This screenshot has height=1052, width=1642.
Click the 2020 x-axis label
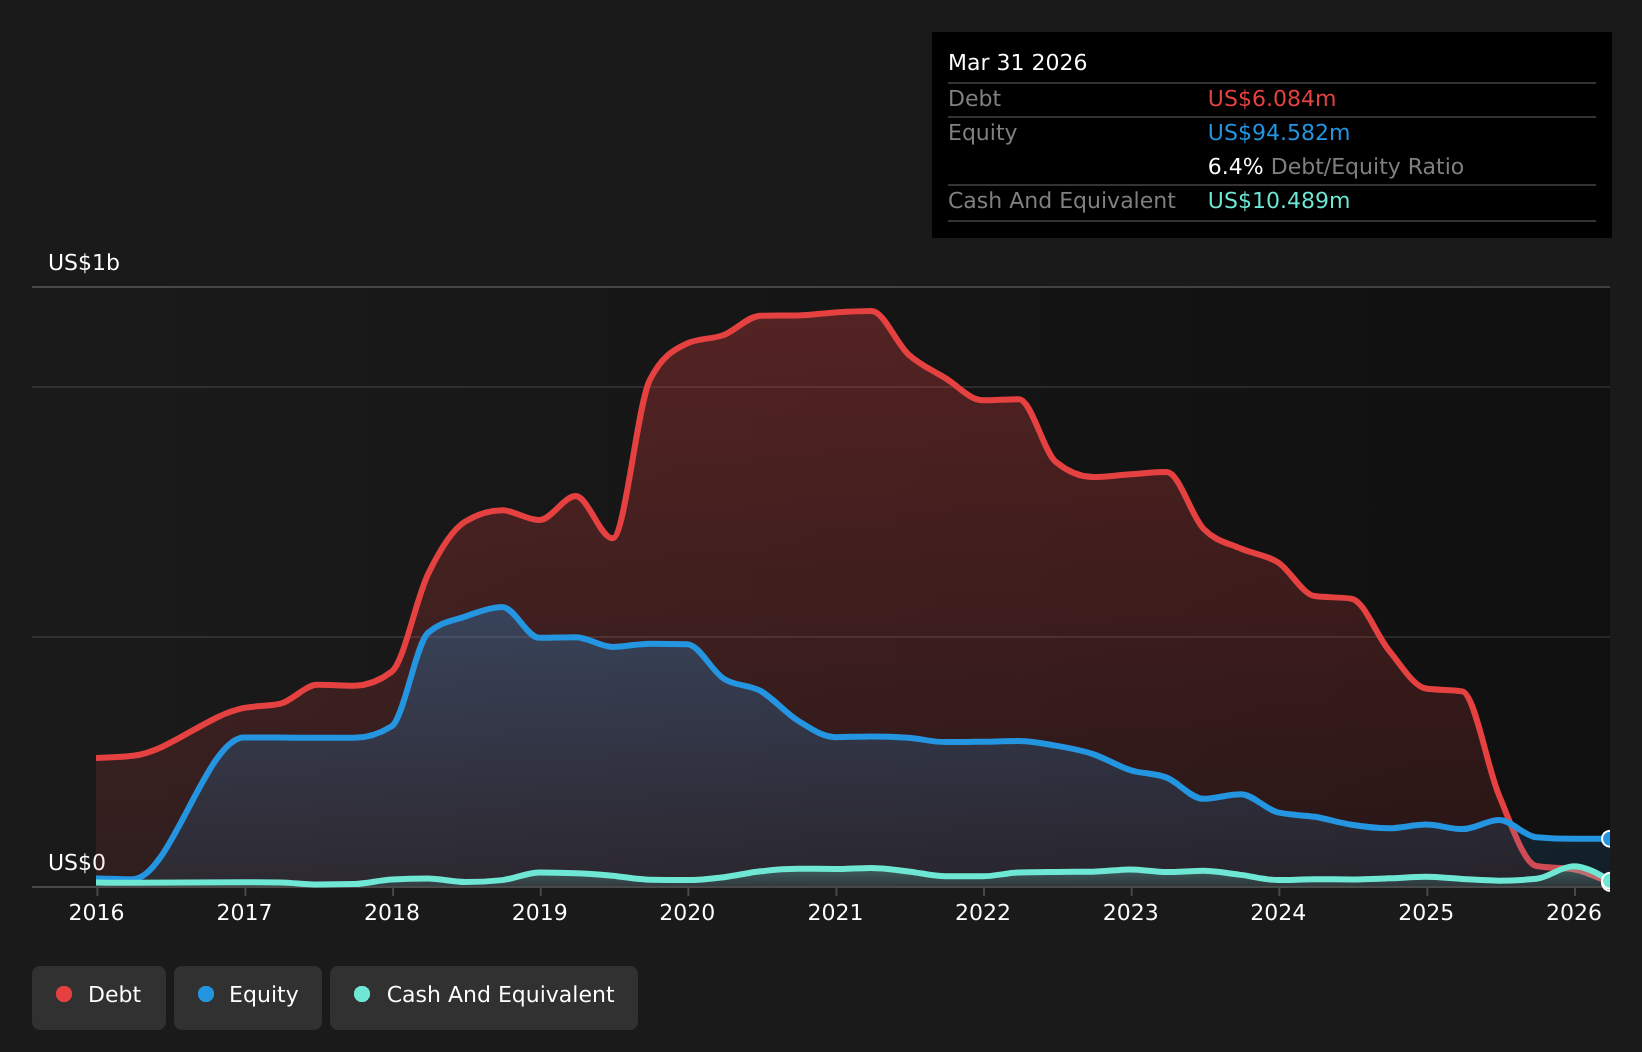click(687, 912)
